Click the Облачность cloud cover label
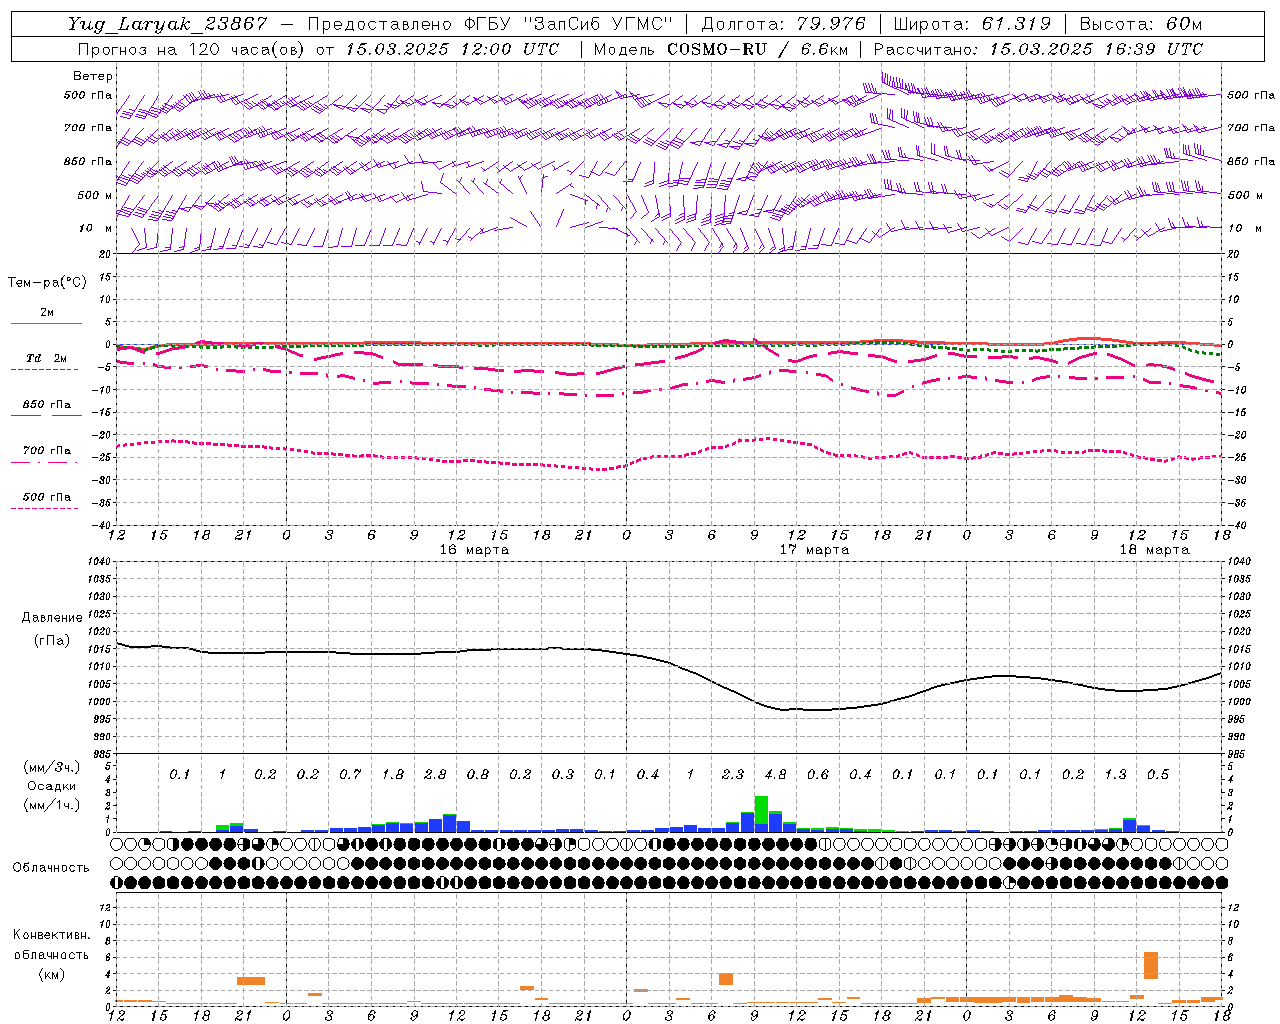The image size is (1280, 1024). coord(51,867)
